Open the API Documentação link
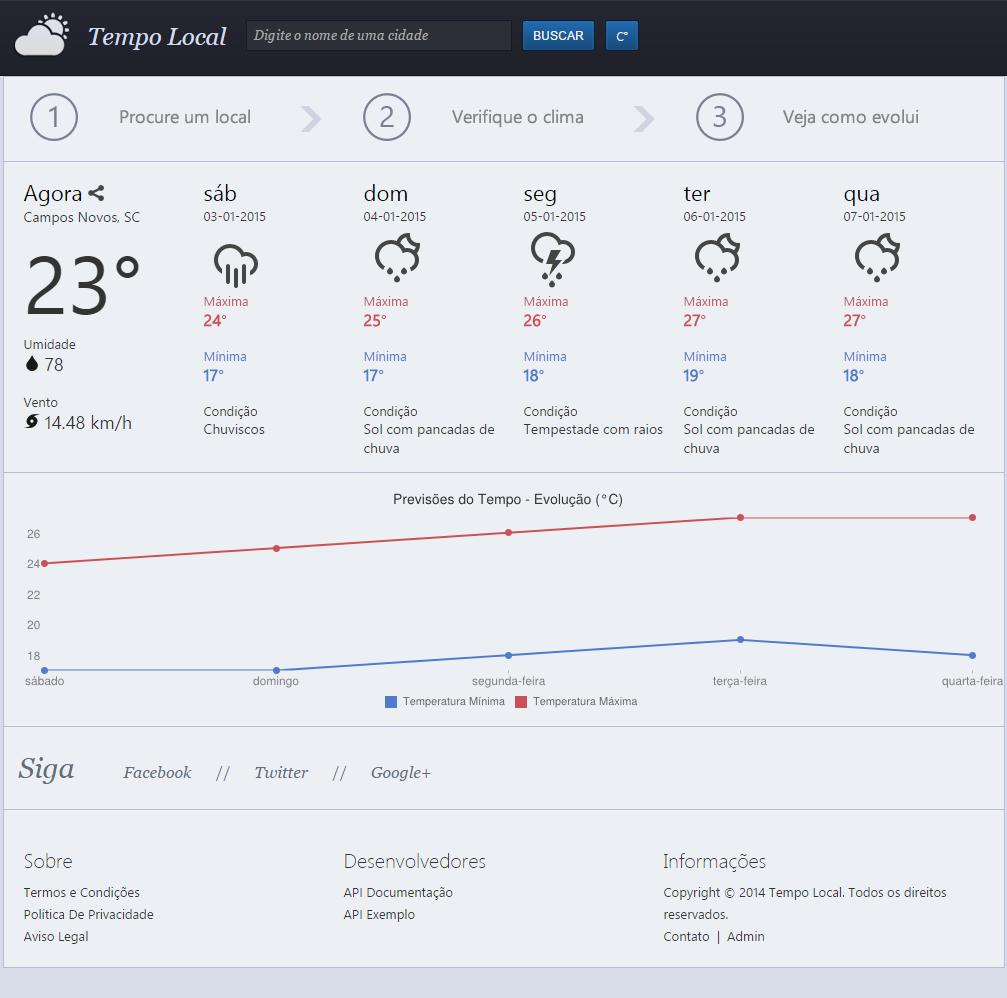 click(398, 893)
